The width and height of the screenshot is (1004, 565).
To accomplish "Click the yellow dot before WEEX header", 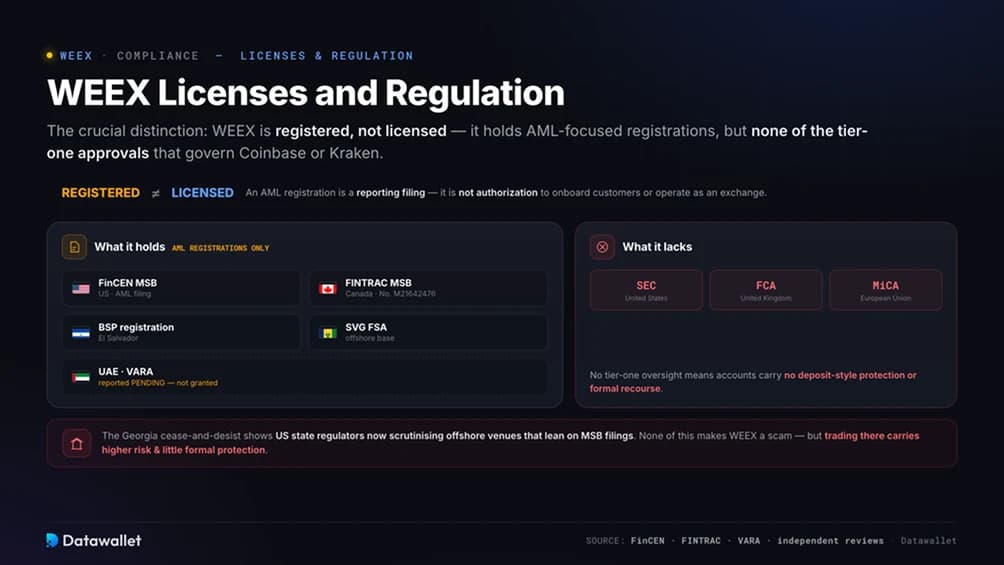I will 49,55.
